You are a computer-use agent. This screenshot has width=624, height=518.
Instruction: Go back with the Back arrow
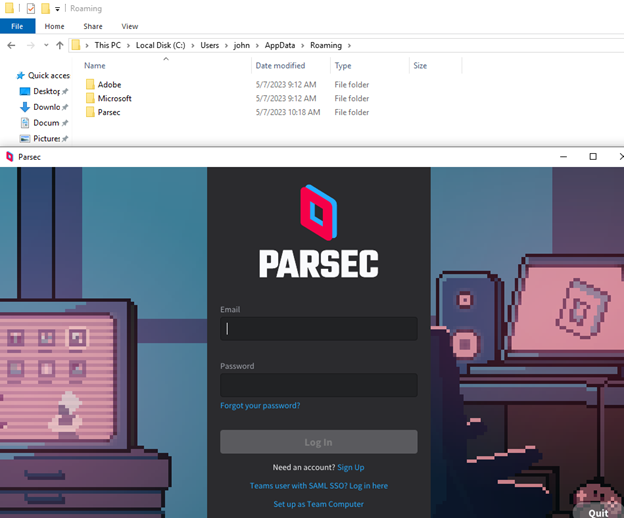coord(10,45)
